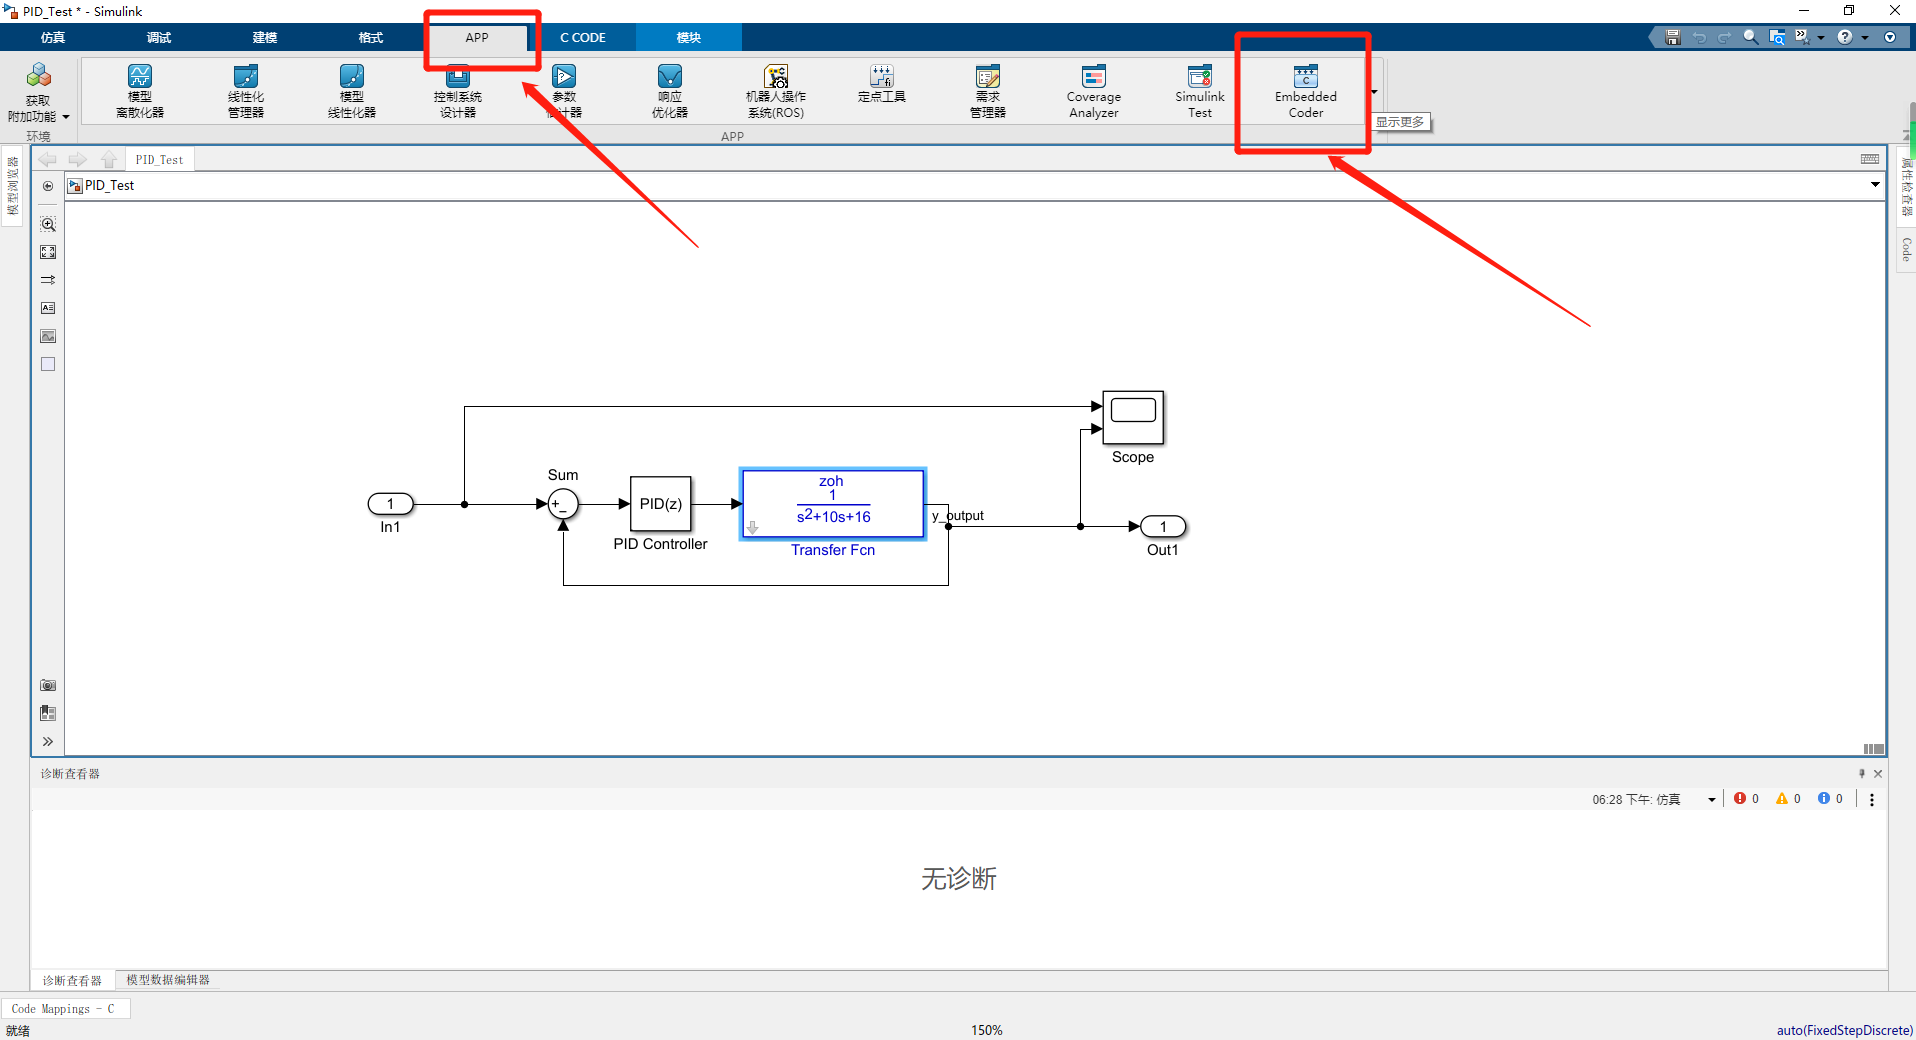Open the Simulink Test app

1198,90
